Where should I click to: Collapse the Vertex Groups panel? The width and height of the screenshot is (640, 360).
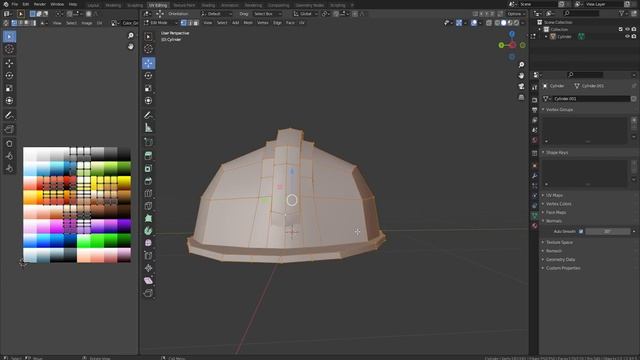(x=559, y=110)
